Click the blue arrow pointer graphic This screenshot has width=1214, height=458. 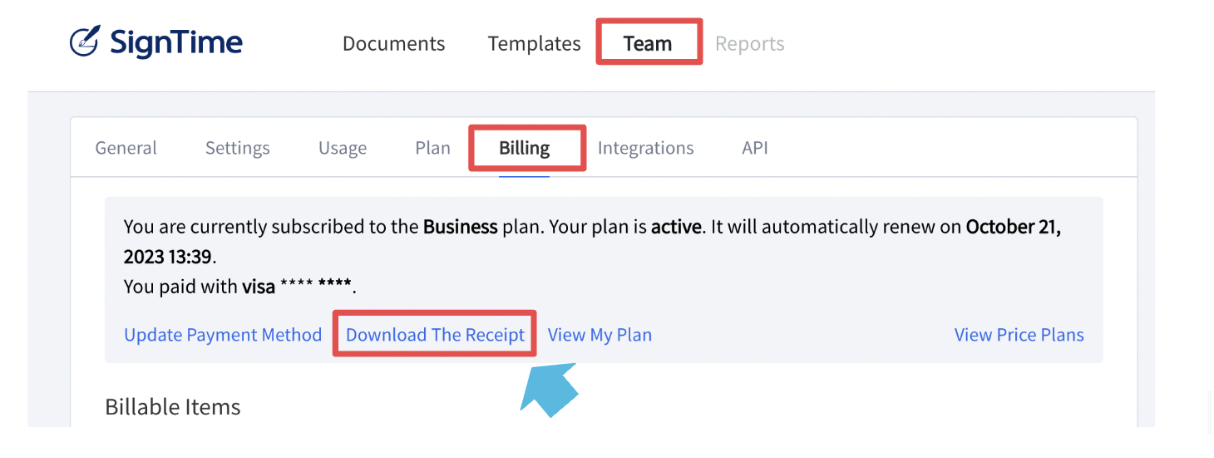pyautogui.click(x=550, y=391)
